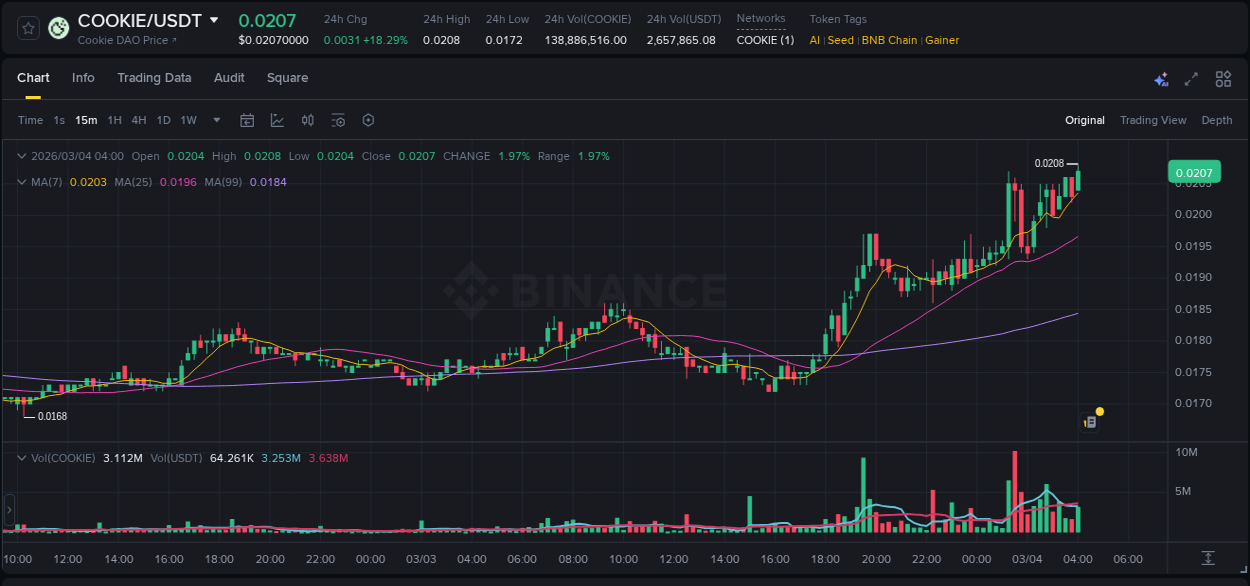The image size is (1250, 586).
Task: Select the 1H timeframe
Action: click(115, 120)
